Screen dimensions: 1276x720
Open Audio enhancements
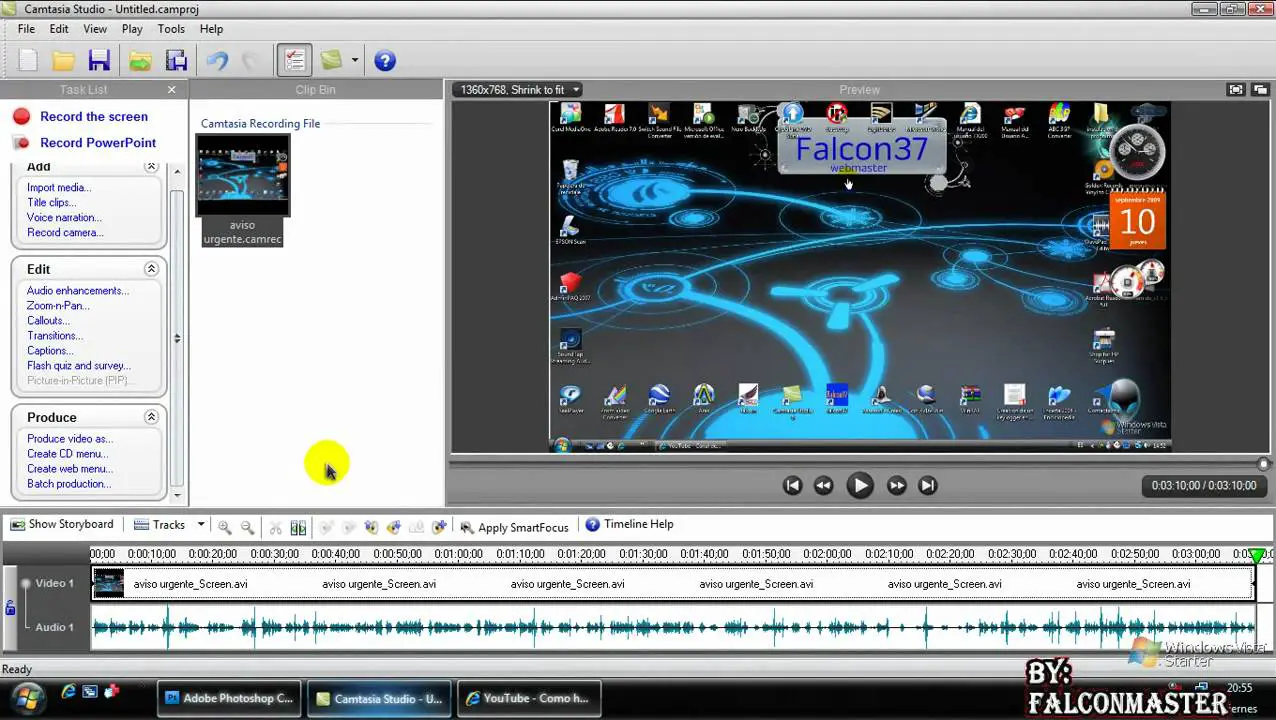coord(78,291)
